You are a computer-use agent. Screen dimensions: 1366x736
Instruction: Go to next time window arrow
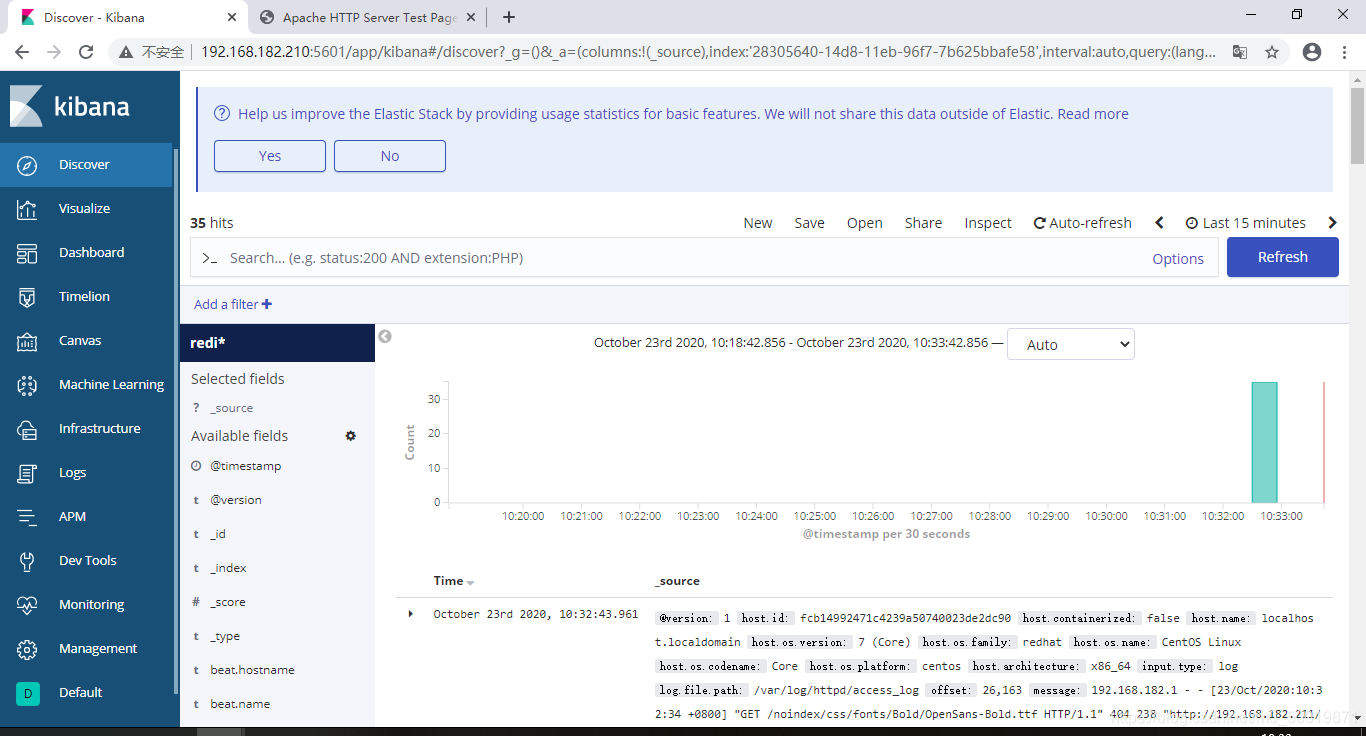[x=1332, y=223]
